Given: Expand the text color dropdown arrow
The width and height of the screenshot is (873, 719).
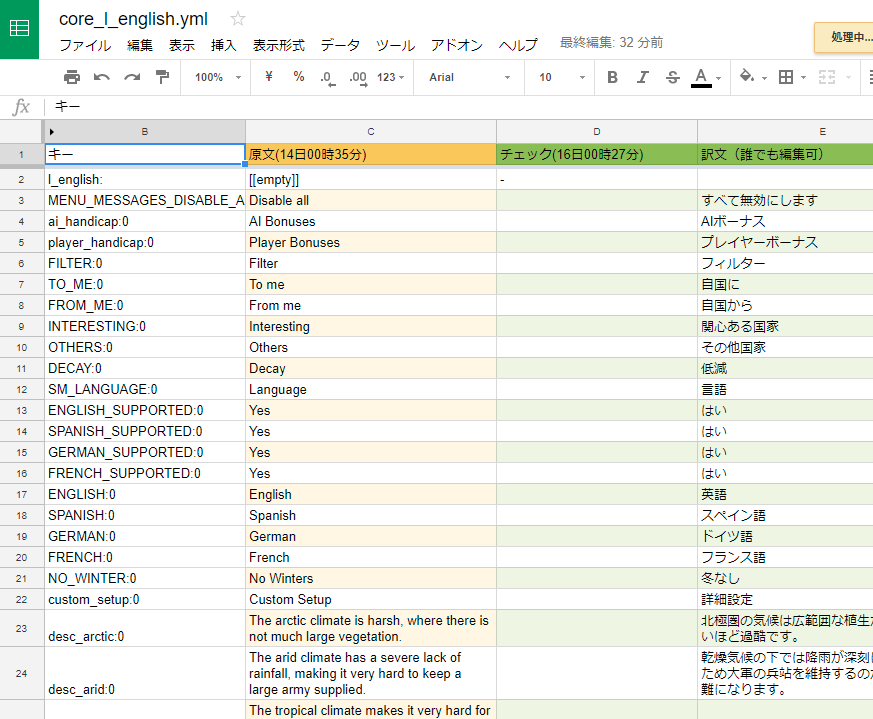Looking at the screenshot, I should point(718,77).
